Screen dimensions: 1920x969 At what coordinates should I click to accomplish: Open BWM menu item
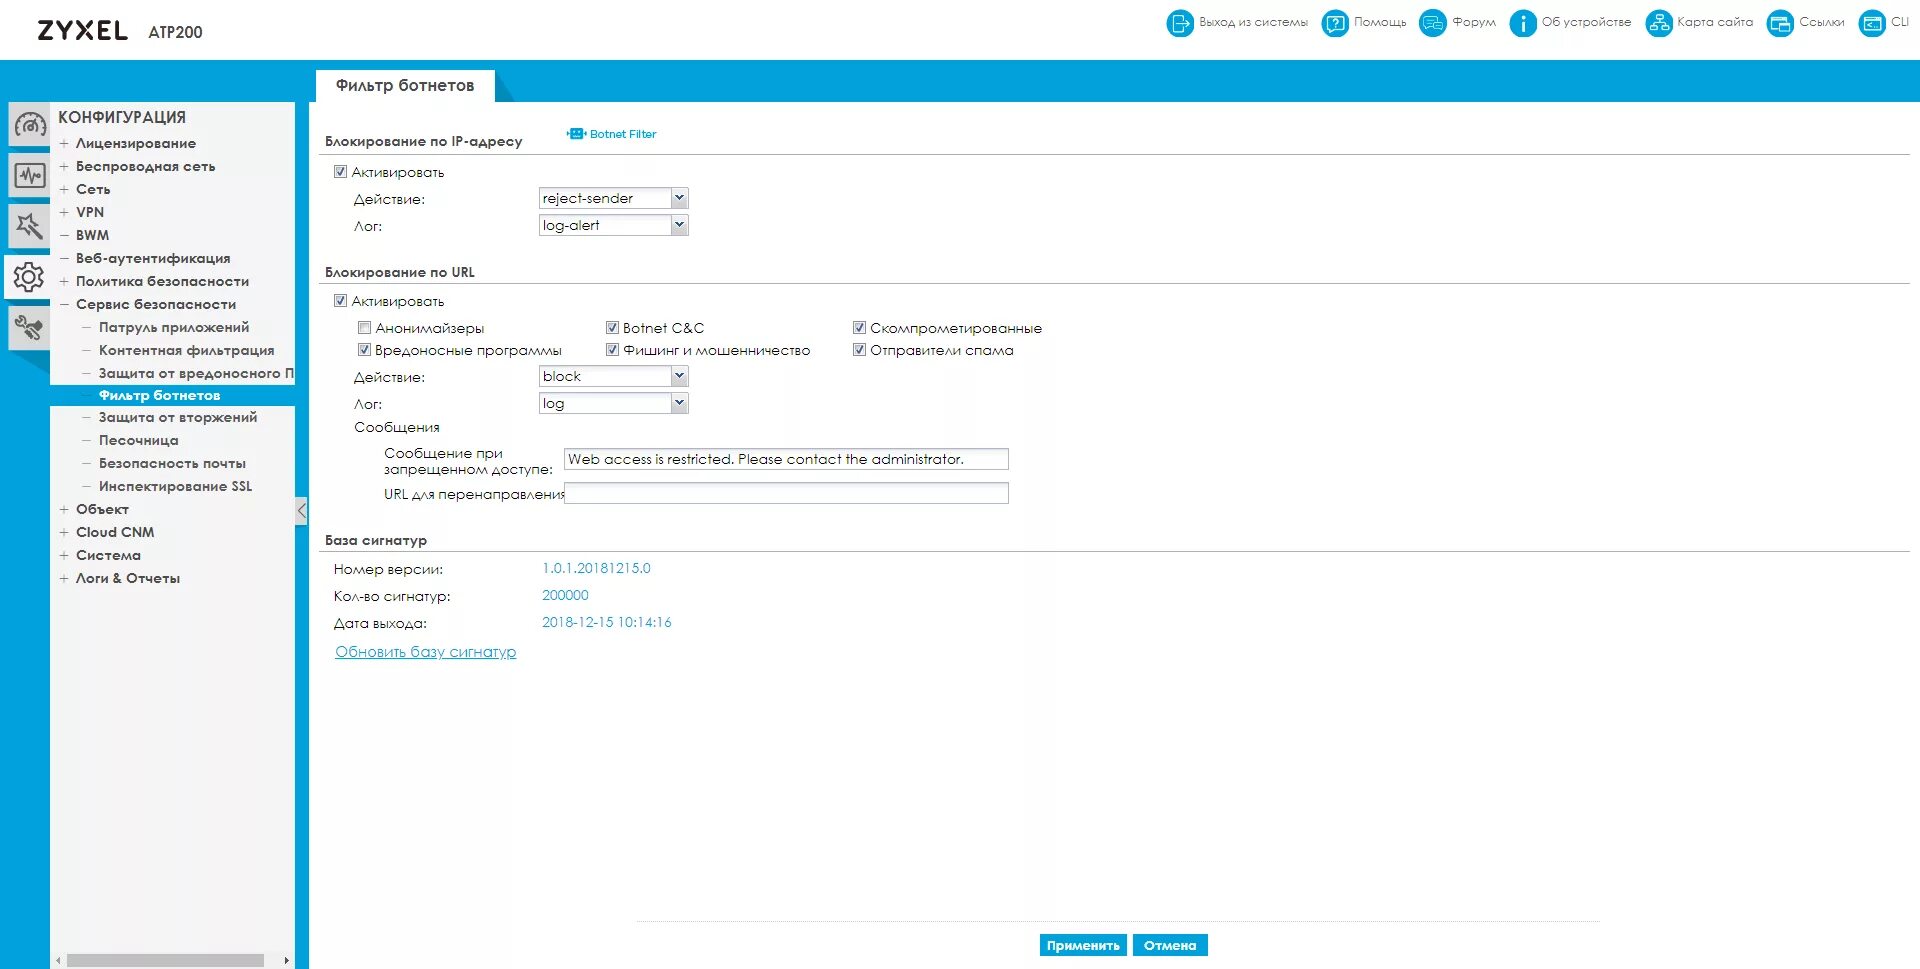[x=92, y=235]
